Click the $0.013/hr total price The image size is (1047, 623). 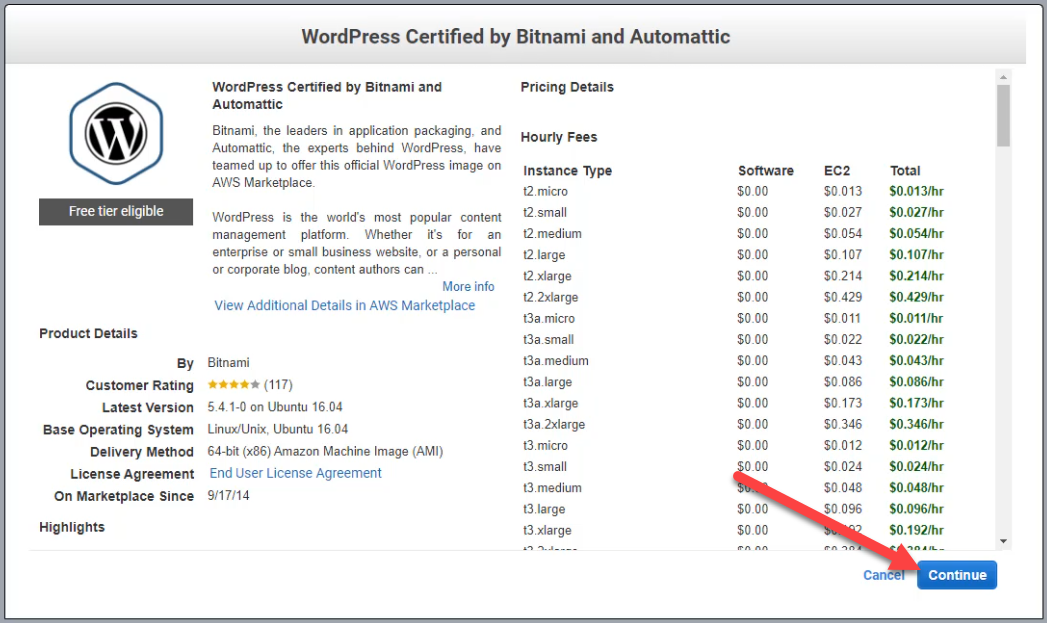click(x=916, y=191)
